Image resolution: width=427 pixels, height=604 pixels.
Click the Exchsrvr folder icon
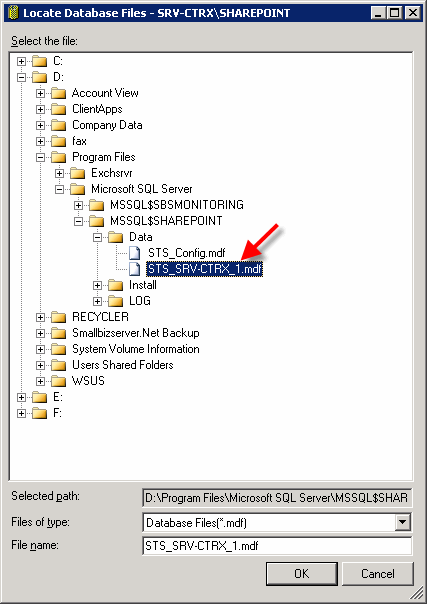77,173
